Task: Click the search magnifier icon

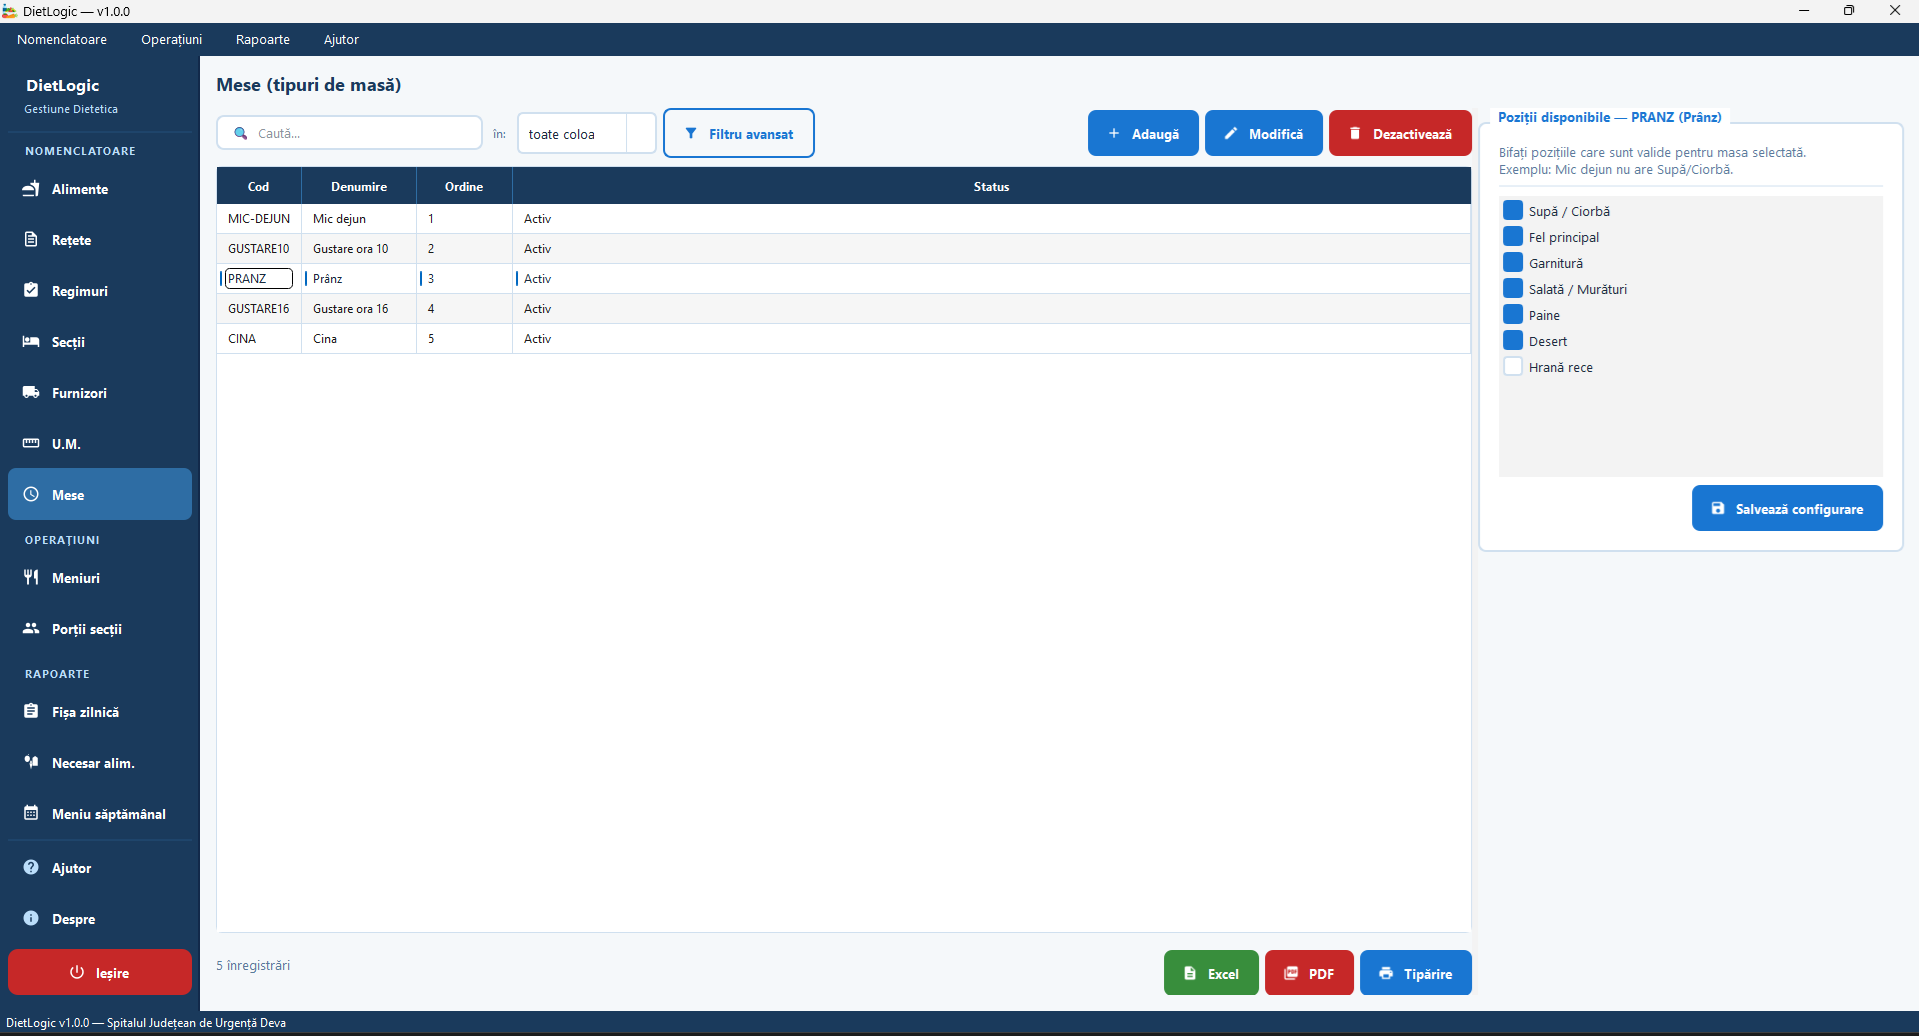Action: 241,133
